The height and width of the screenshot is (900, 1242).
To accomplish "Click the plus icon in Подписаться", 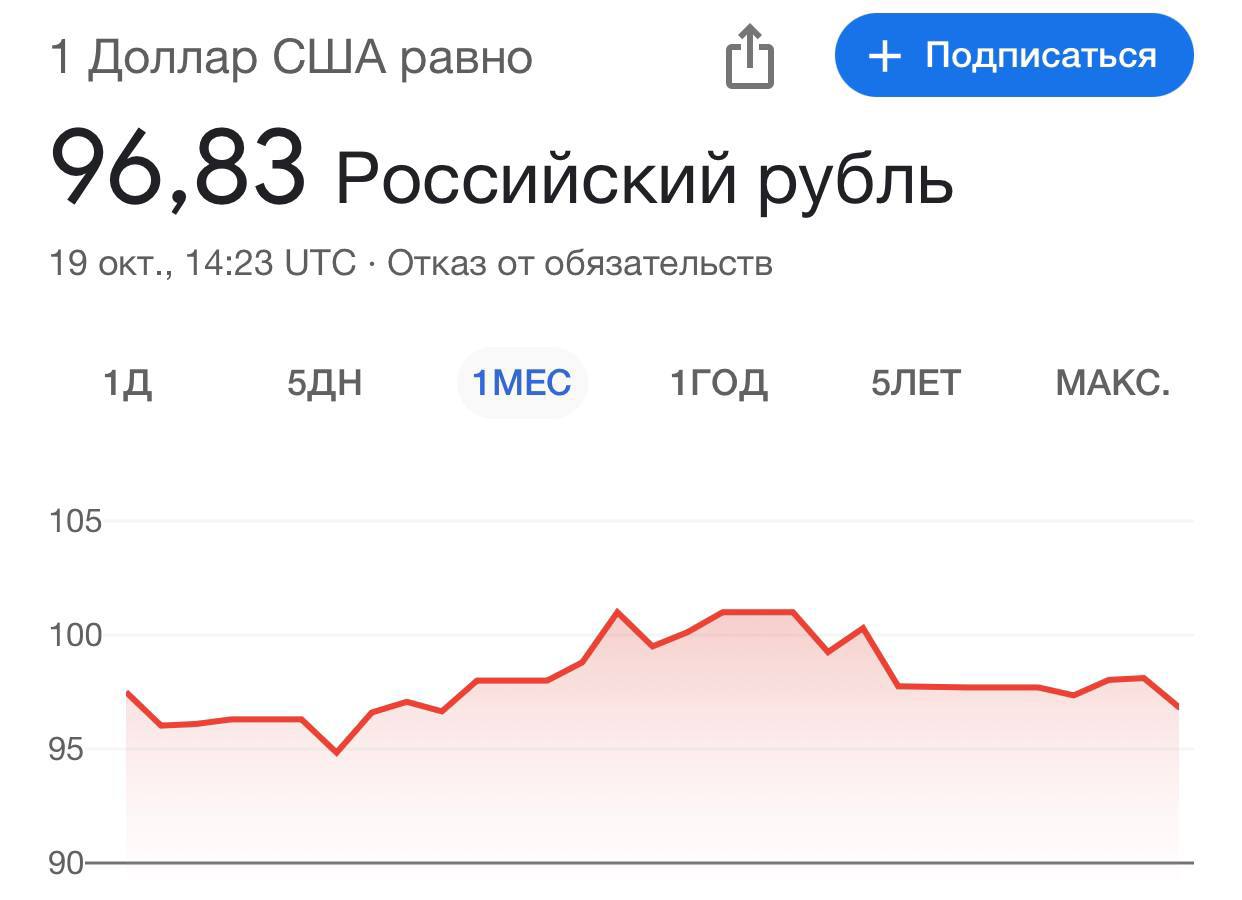I will tap(884, 56).
